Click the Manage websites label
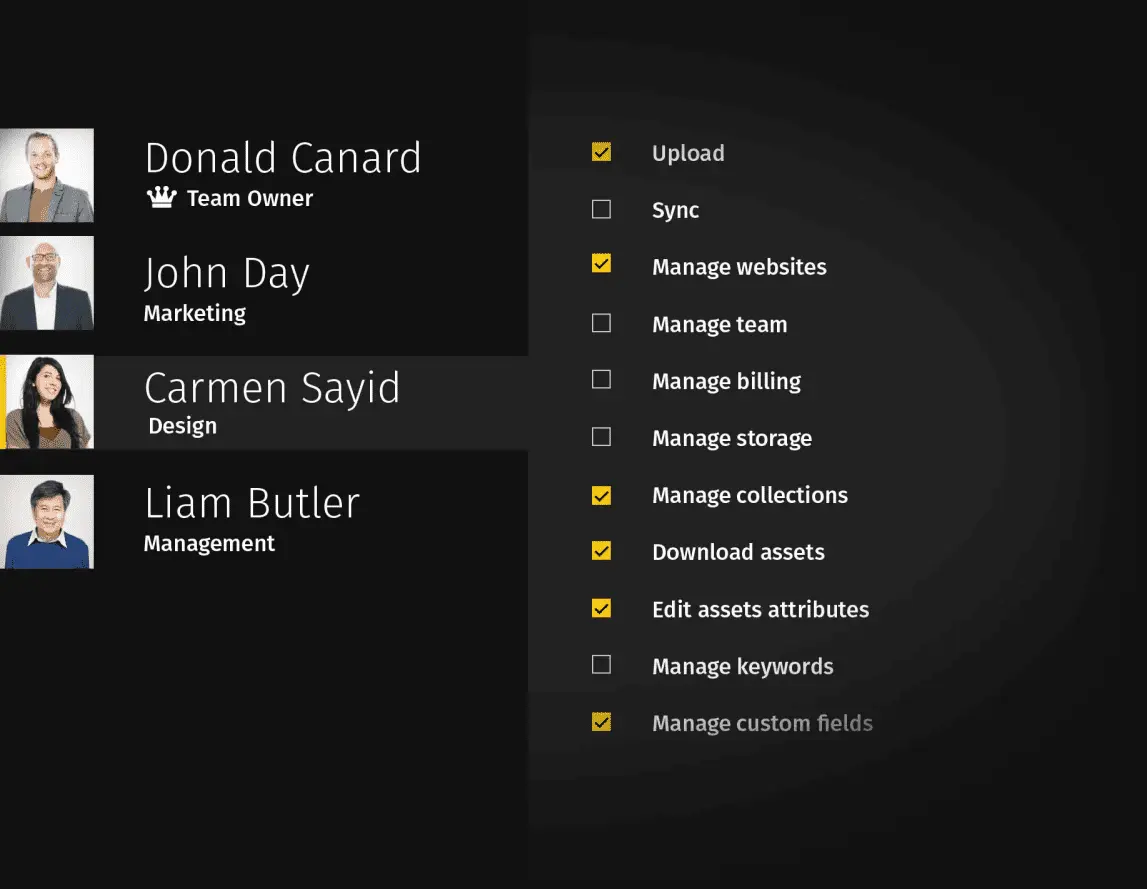1147x889 pixels. [739, 267]
